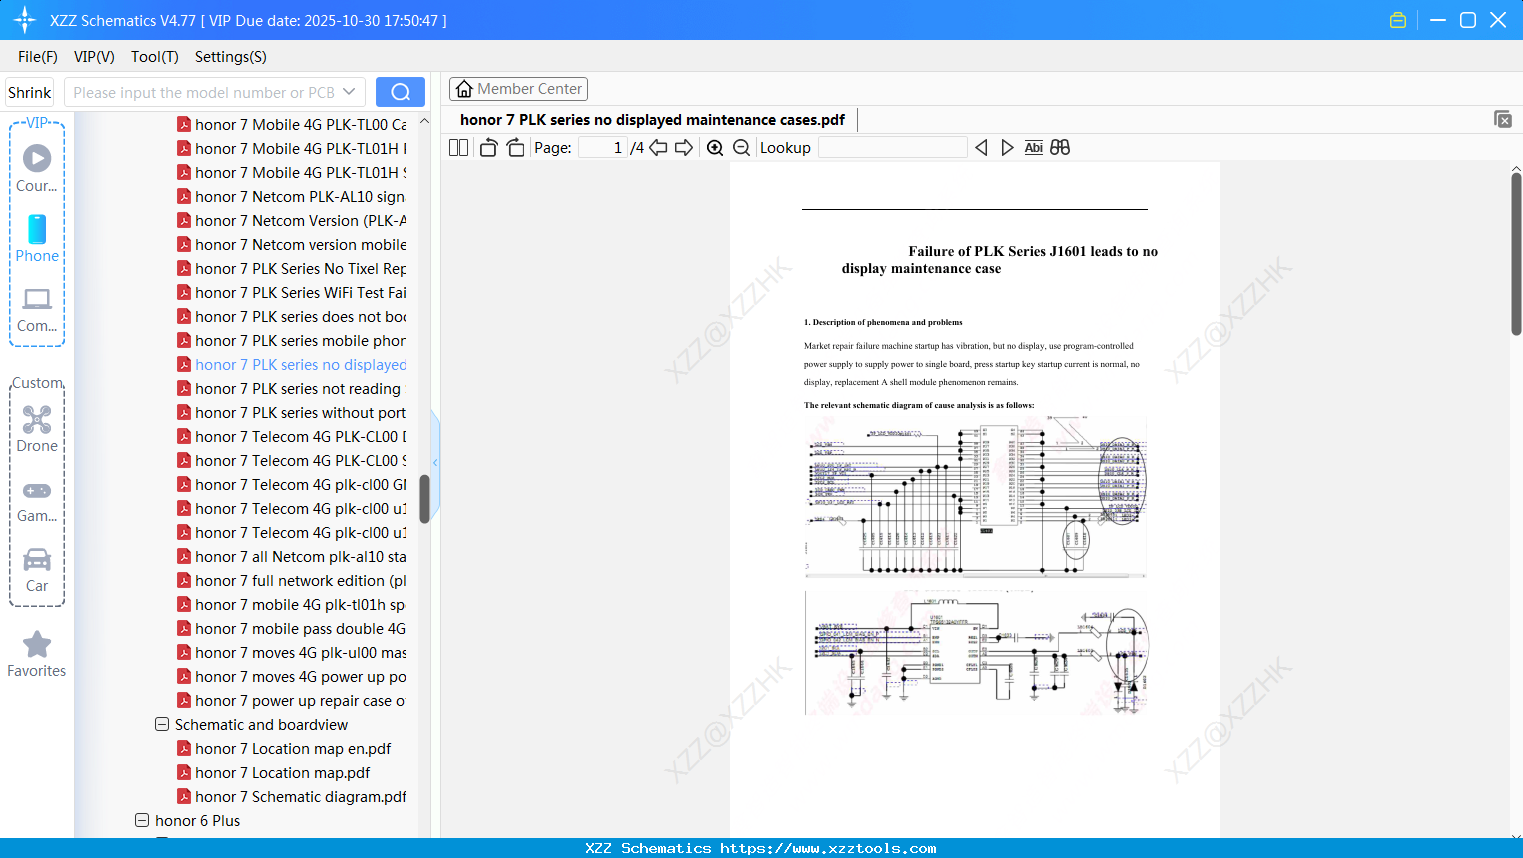Click the binoculars search icon
Image resolution: width=1523 pixels, height=858 pixels.
[1060, 148]
